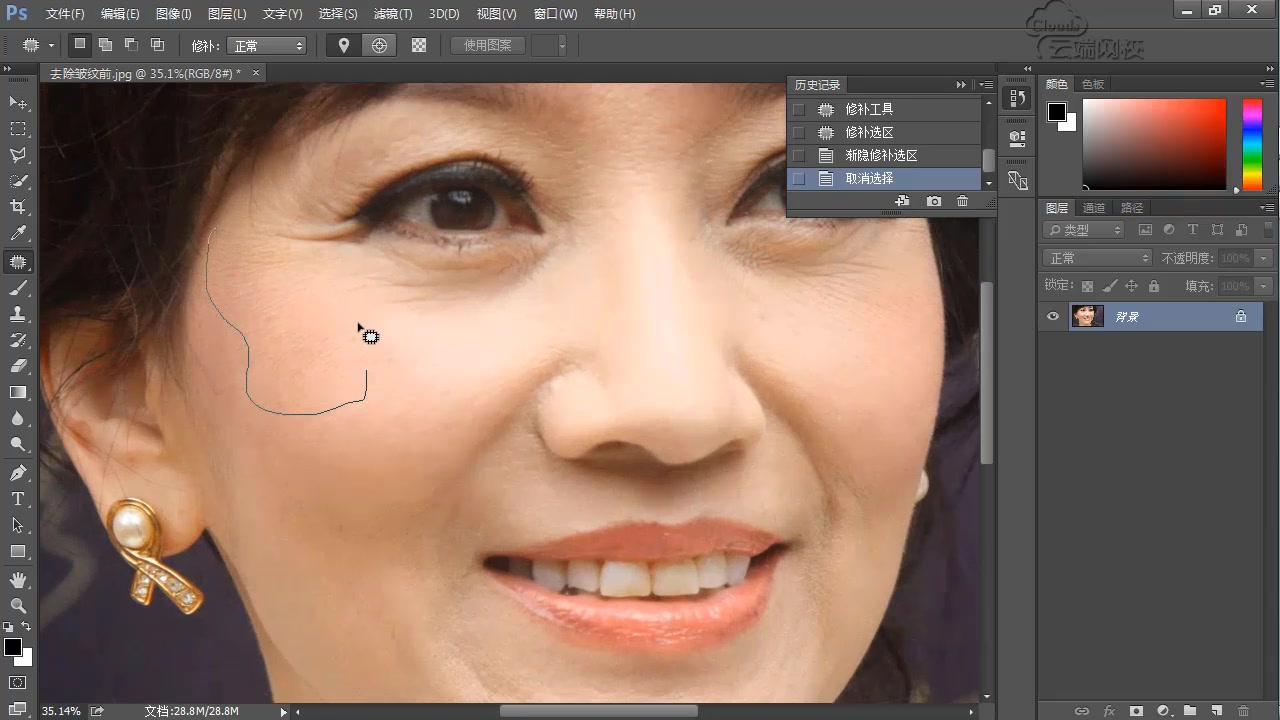Select the Gradient tool
This screenshot has width=1280, height=720.
point(18,392)
